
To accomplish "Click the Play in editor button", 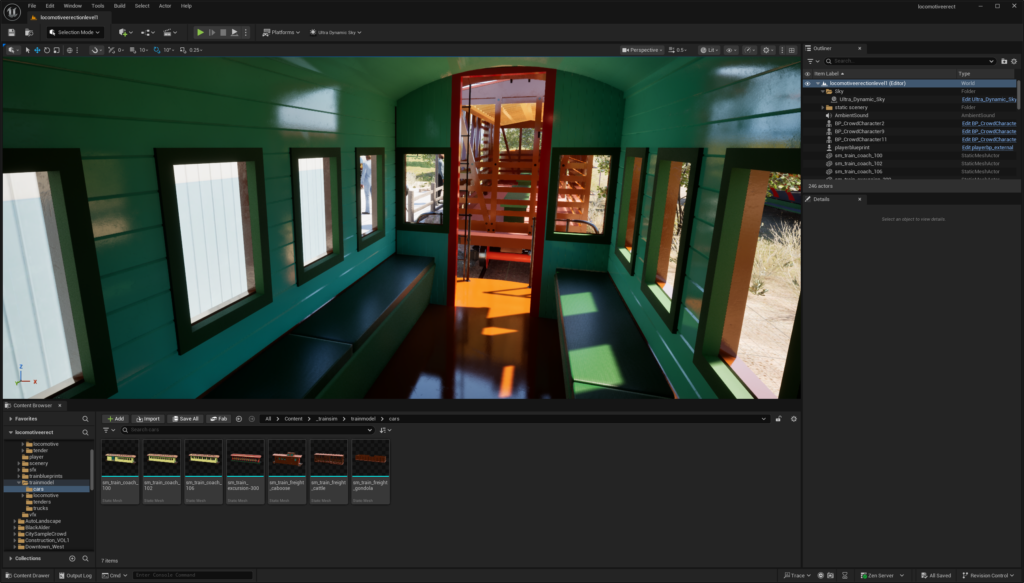I will click(200, 32).
